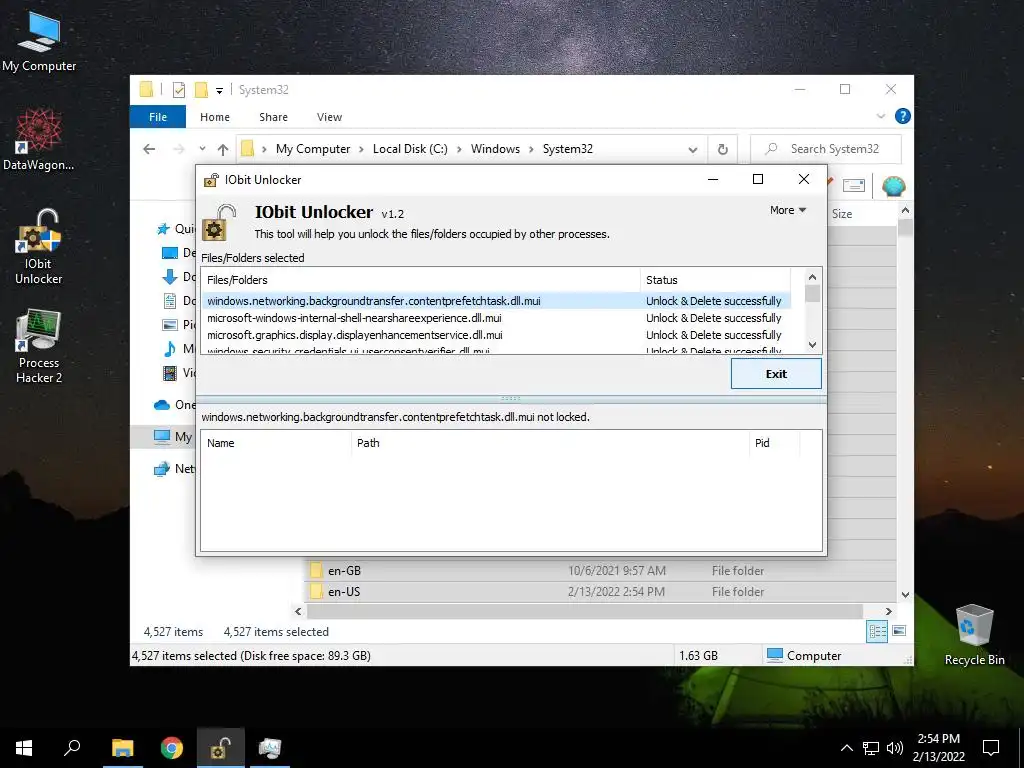This screenshot has height=768, width=1024.
Task: Click System32 breadcrumb in address bar
Action: click(x=568, y=149)
